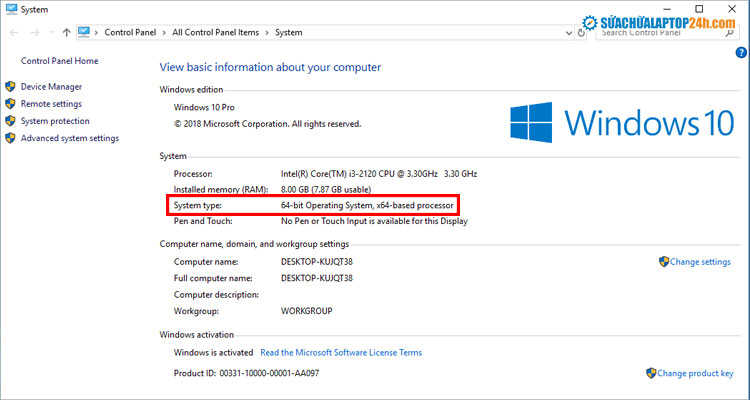
Task: Open Change settings for computer name
Action: pyautogui.click(x=700, y=262)
